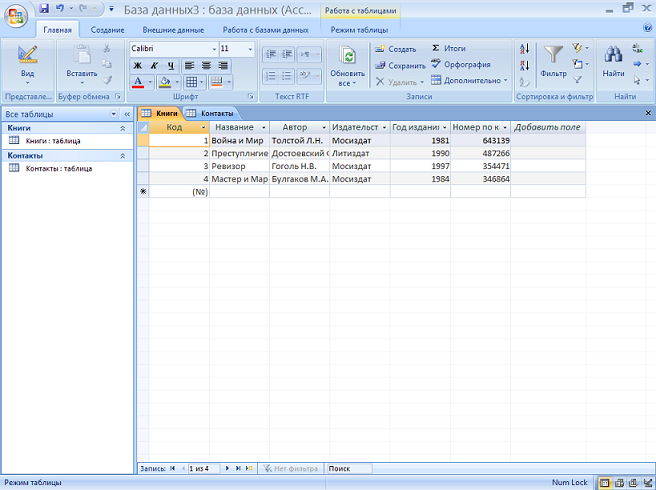656x490 pixels.
Task: Open Внешние данные ribbon tab
Action: (x=173, y=30)
